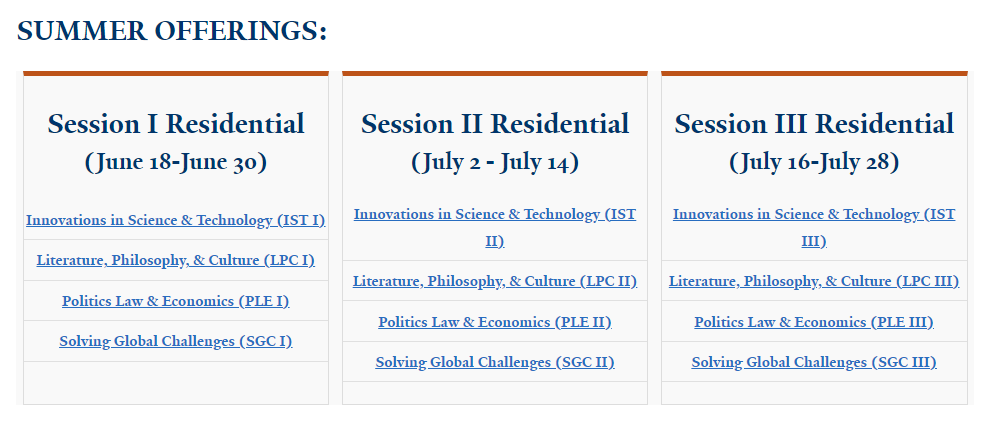990x435 pixels.
Task: Click the SUMMER OFFERINGS heading
Action: [172, 31]
